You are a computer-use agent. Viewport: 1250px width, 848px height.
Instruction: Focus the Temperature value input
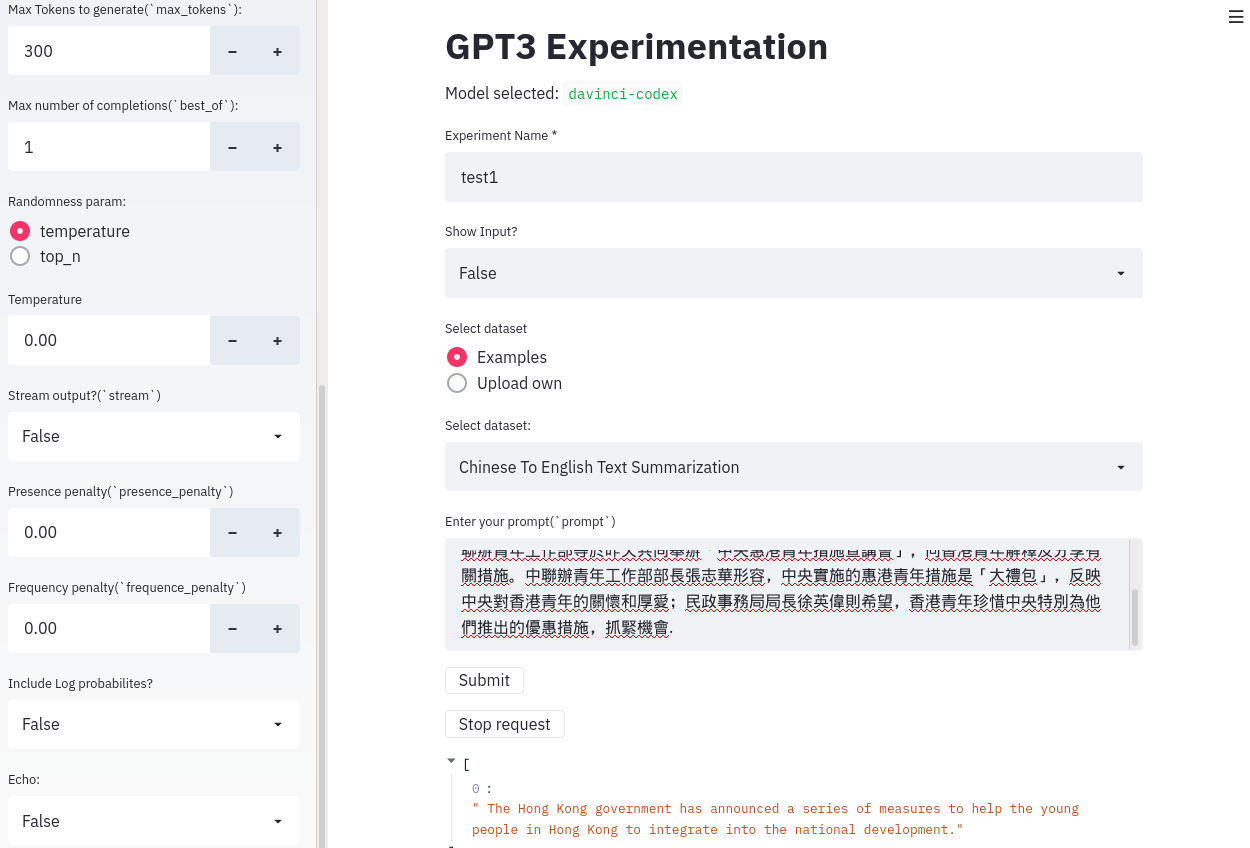109,340
